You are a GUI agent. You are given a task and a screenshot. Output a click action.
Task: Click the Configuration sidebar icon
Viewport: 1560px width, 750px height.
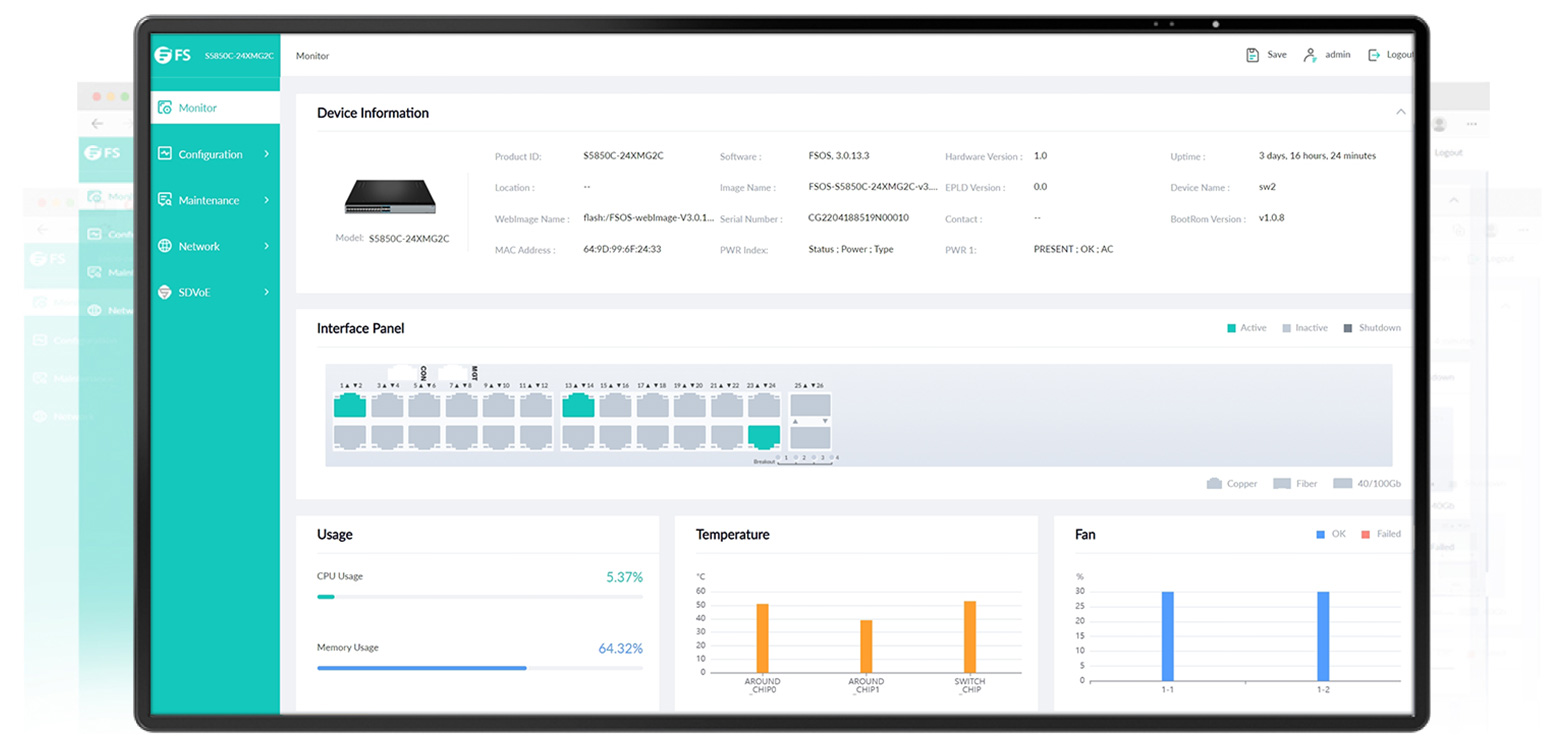point(165,154)
